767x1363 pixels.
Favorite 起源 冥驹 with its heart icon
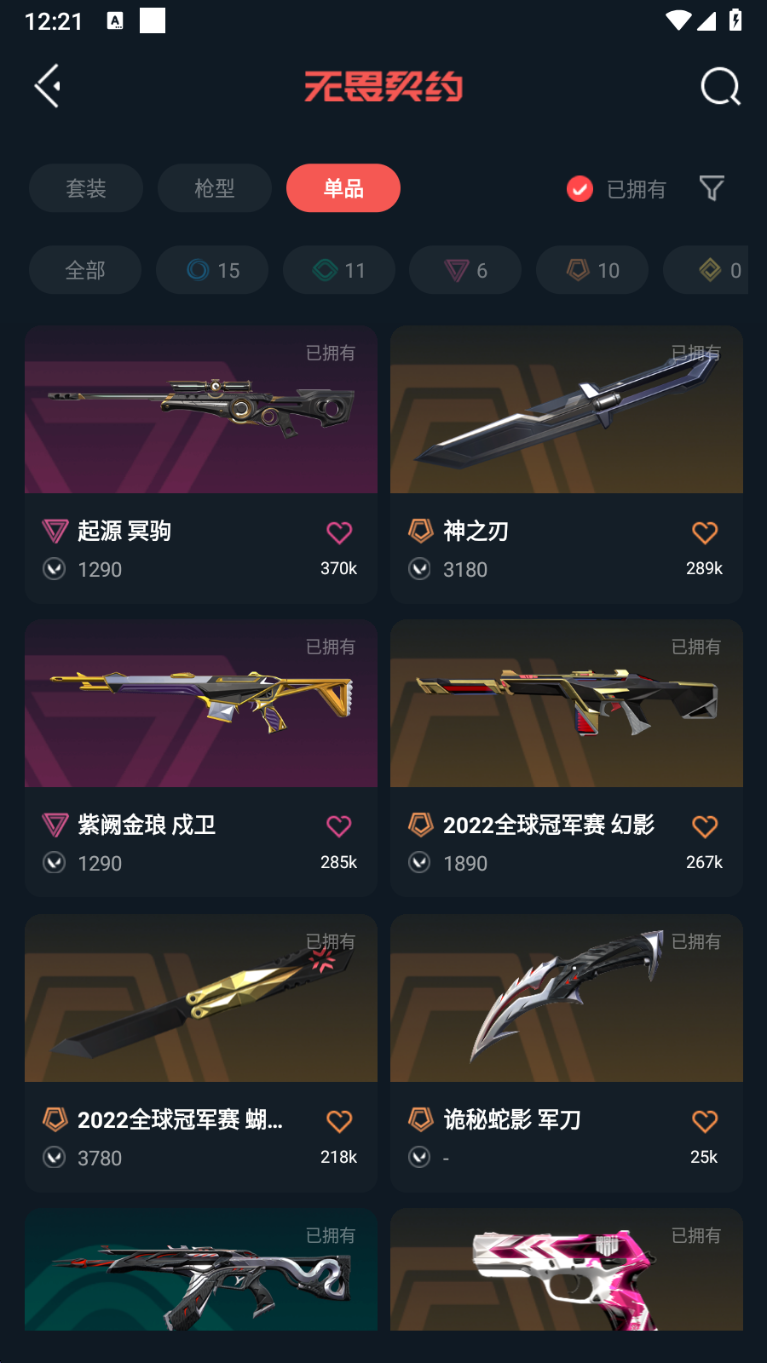pyautogui.click(x=339, y=533)
